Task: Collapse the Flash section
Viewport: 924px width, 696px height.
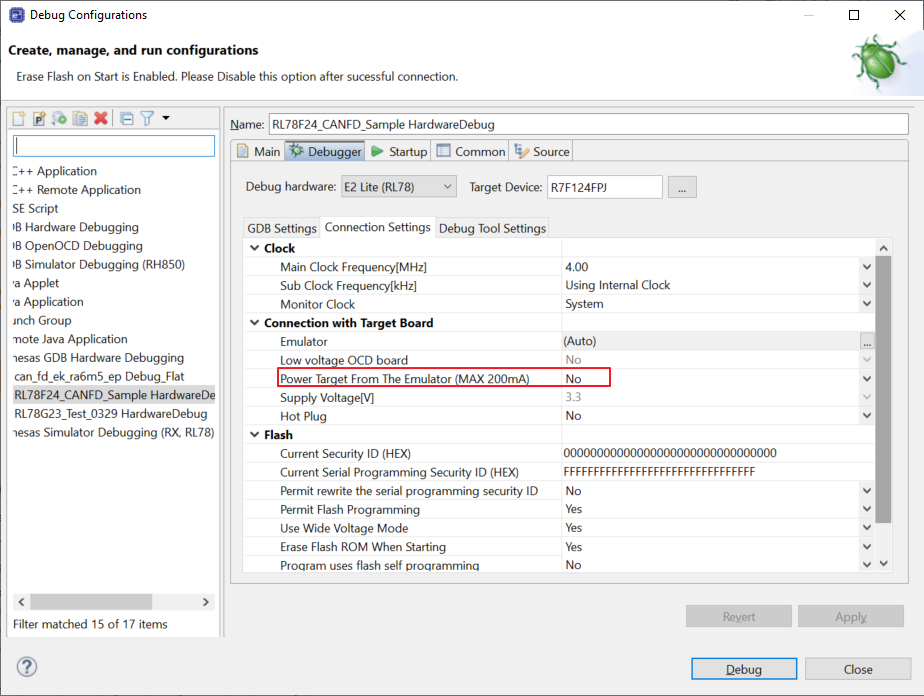Action: coord(255,434)
